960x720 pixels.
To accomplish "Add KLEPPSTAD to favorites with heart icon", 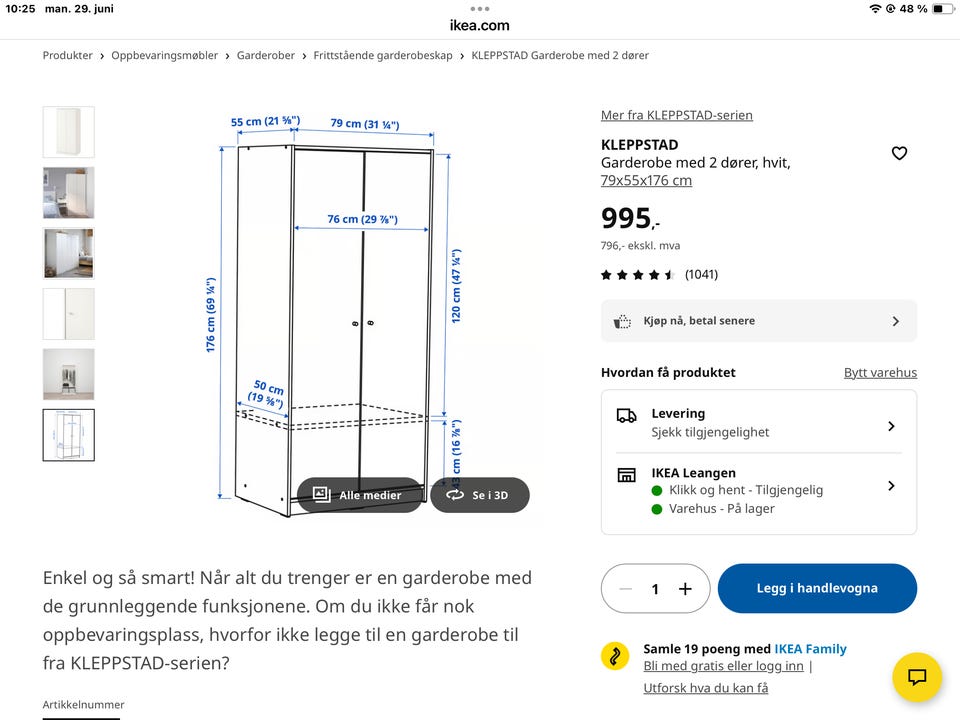I will 899,153.
